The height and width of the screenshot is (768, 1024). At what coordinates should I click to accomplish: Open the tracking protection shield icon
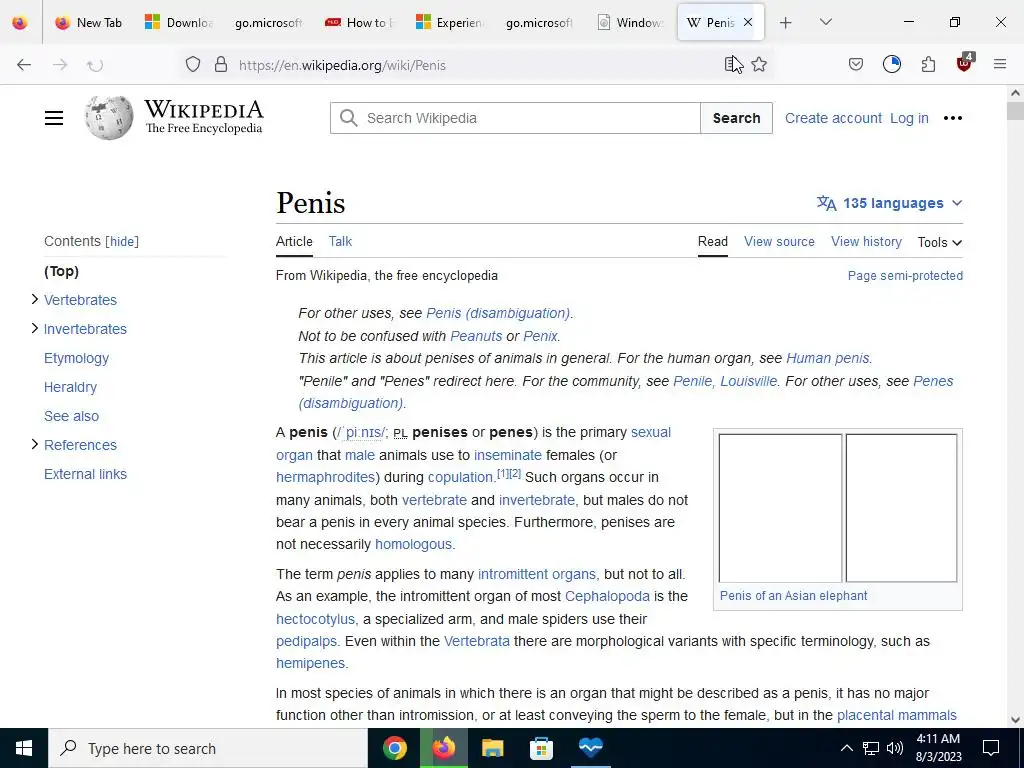coord(193,64)
